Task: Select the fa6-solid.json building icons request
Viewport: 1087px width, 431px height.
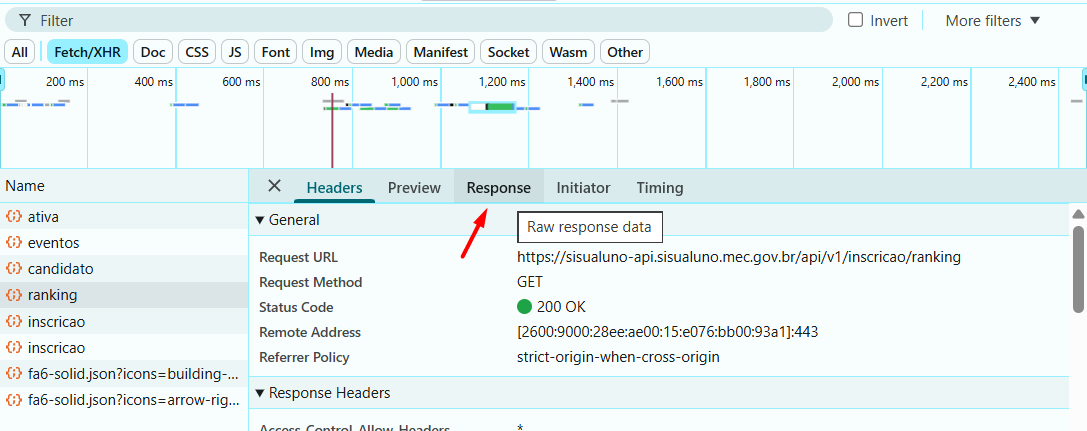Action: pos(124,374)
